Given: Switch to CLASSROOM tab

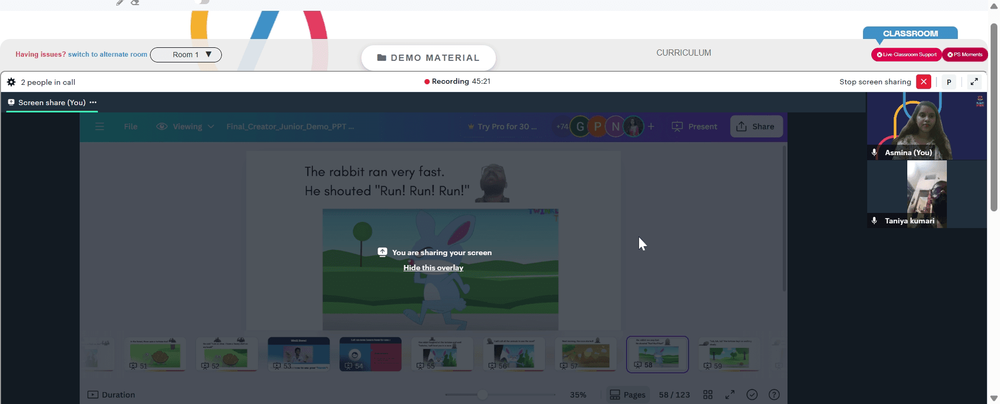Looking at the screenshot, I should pos(910,33).
